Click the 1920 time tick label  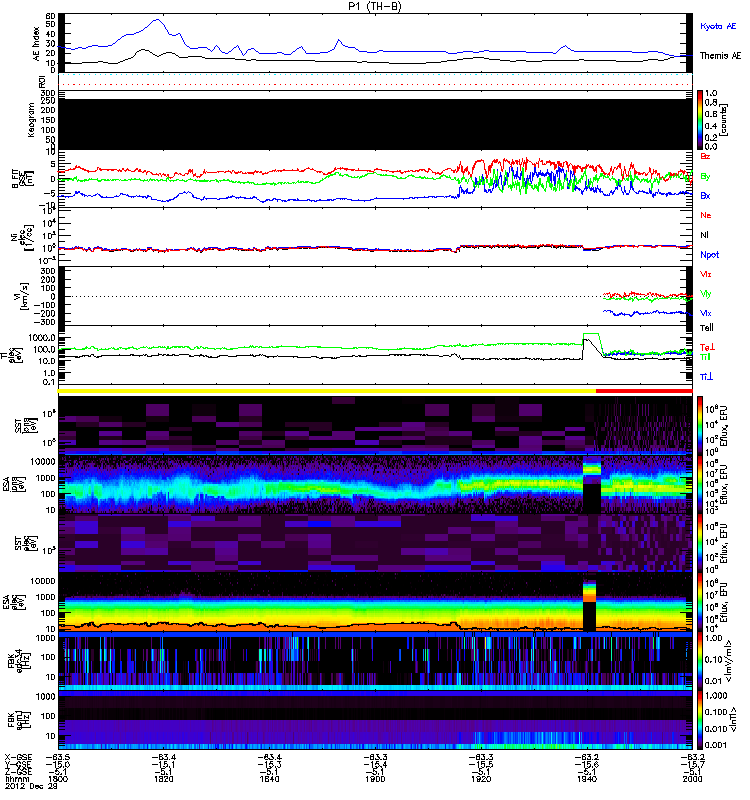tap(481, 779)
